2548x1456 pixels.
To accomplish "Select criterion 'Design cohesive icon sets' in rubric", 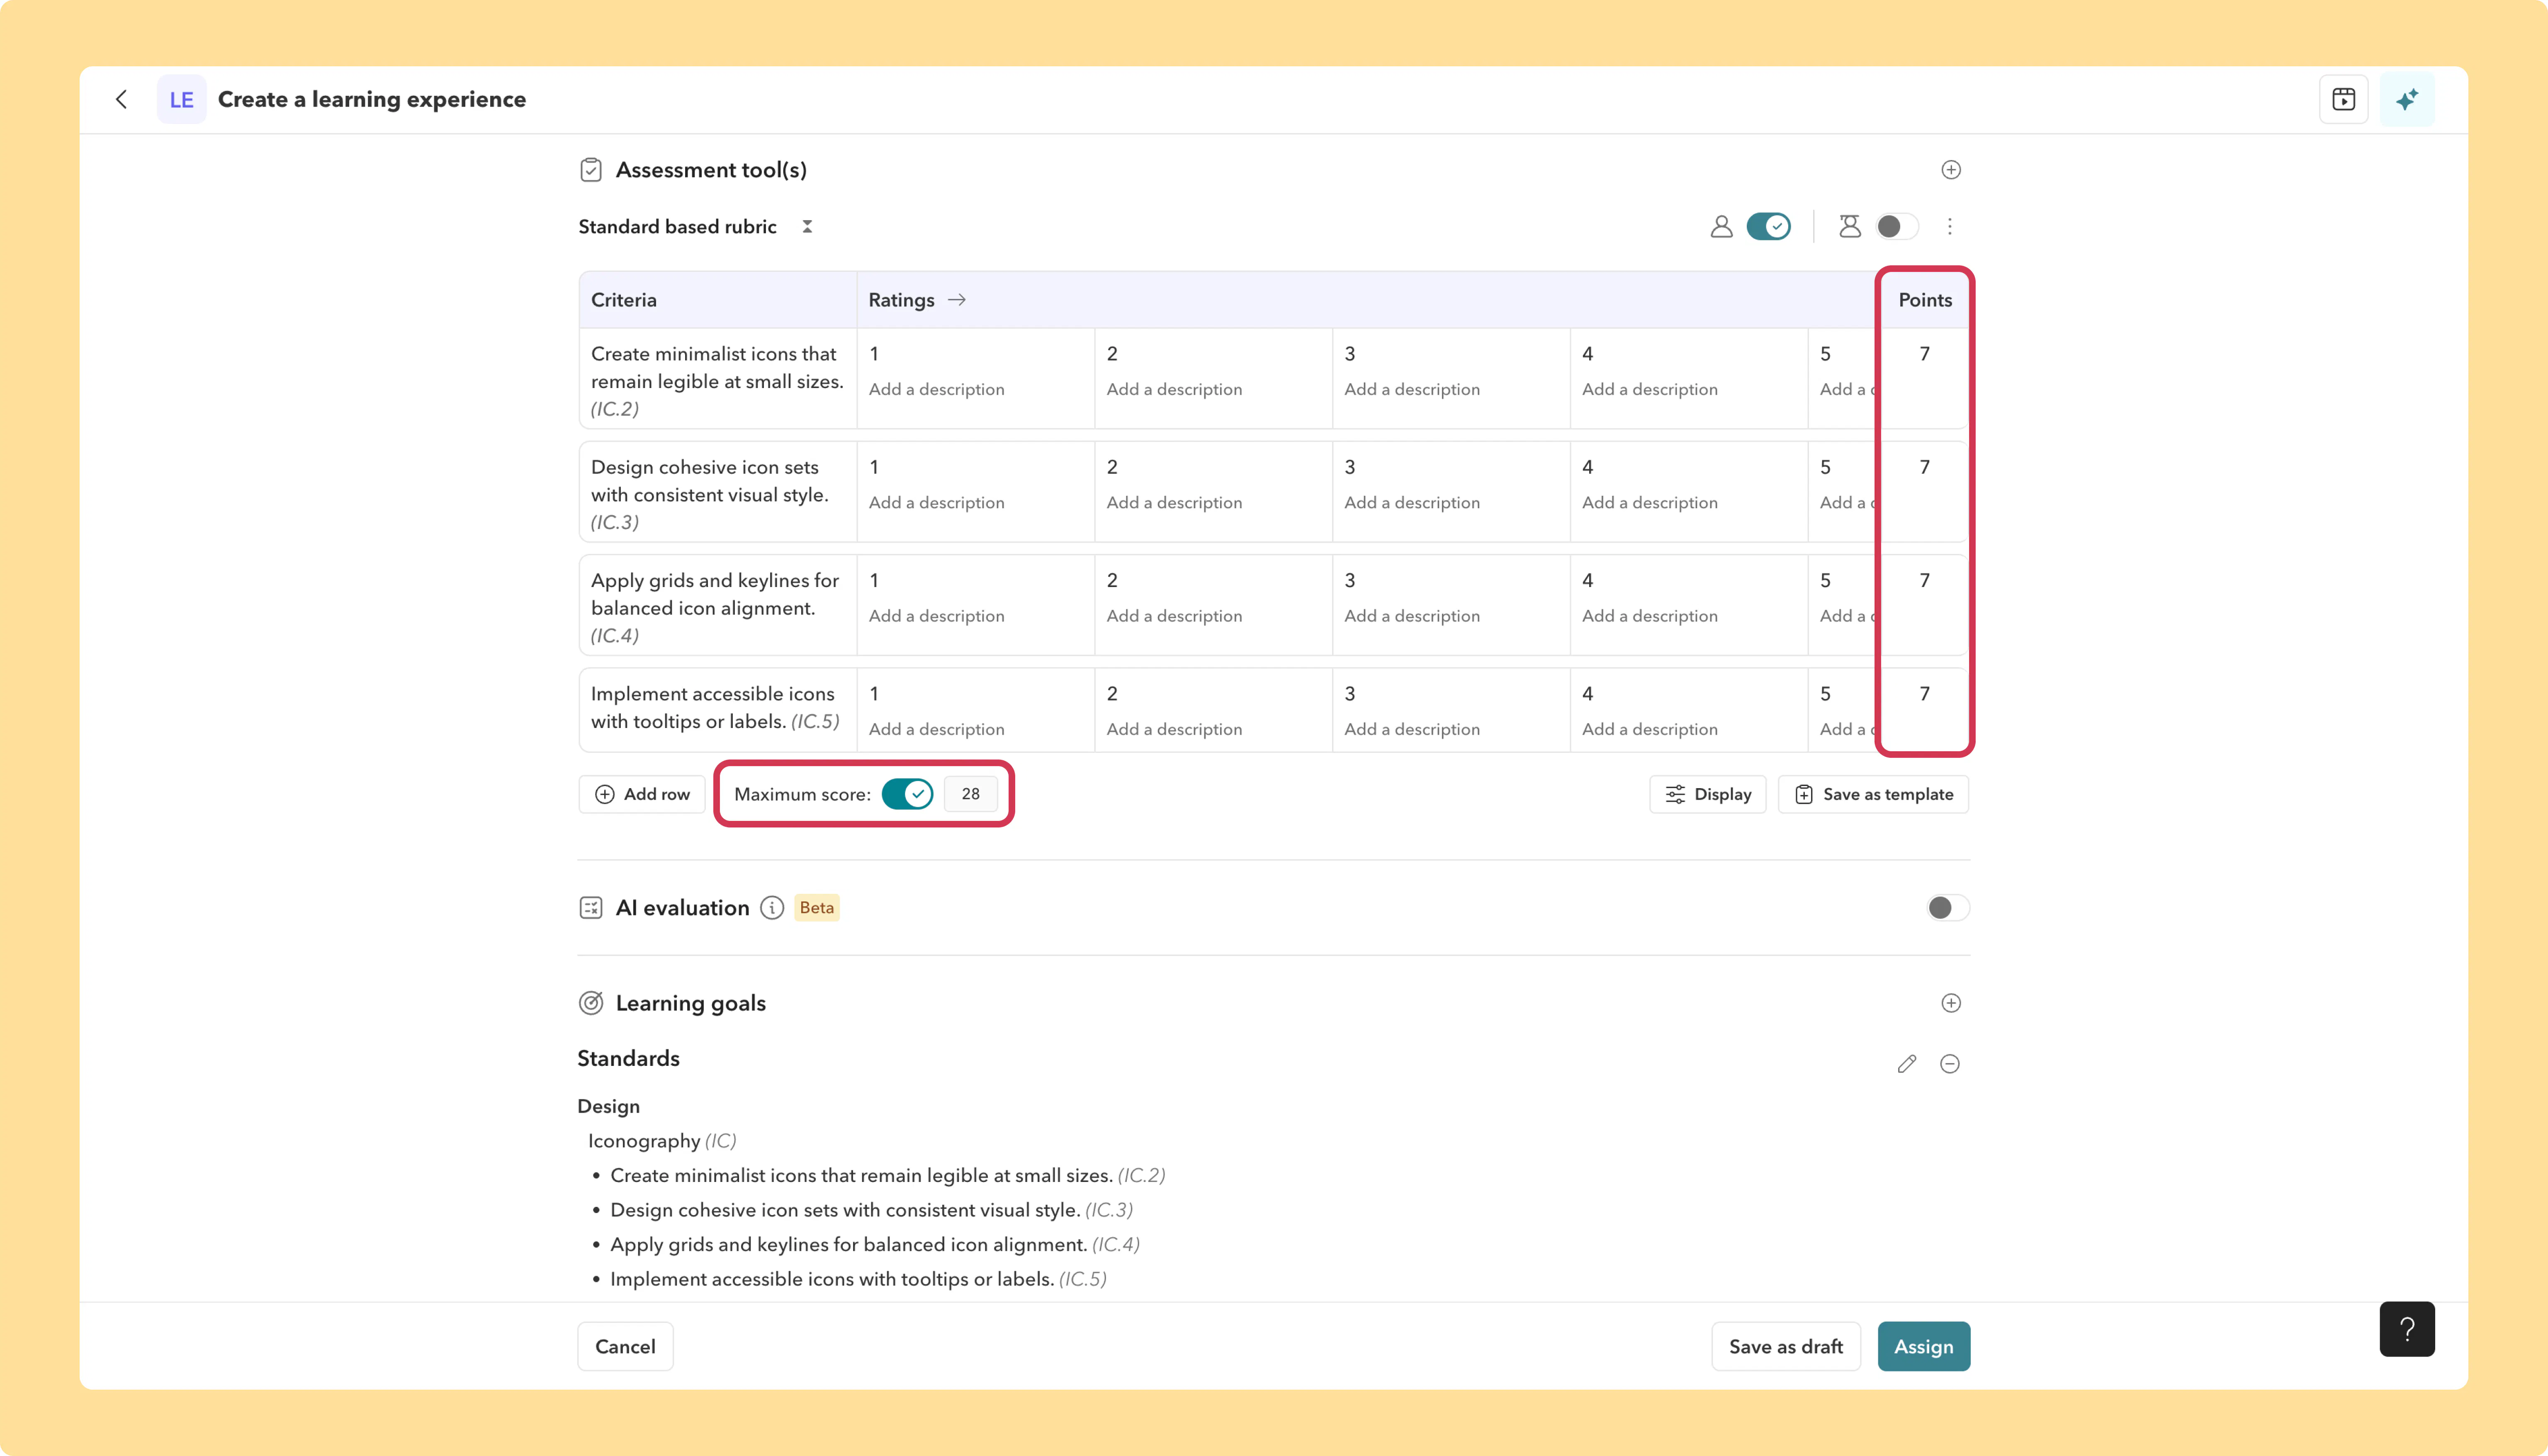I will click(x=709, y=494).
